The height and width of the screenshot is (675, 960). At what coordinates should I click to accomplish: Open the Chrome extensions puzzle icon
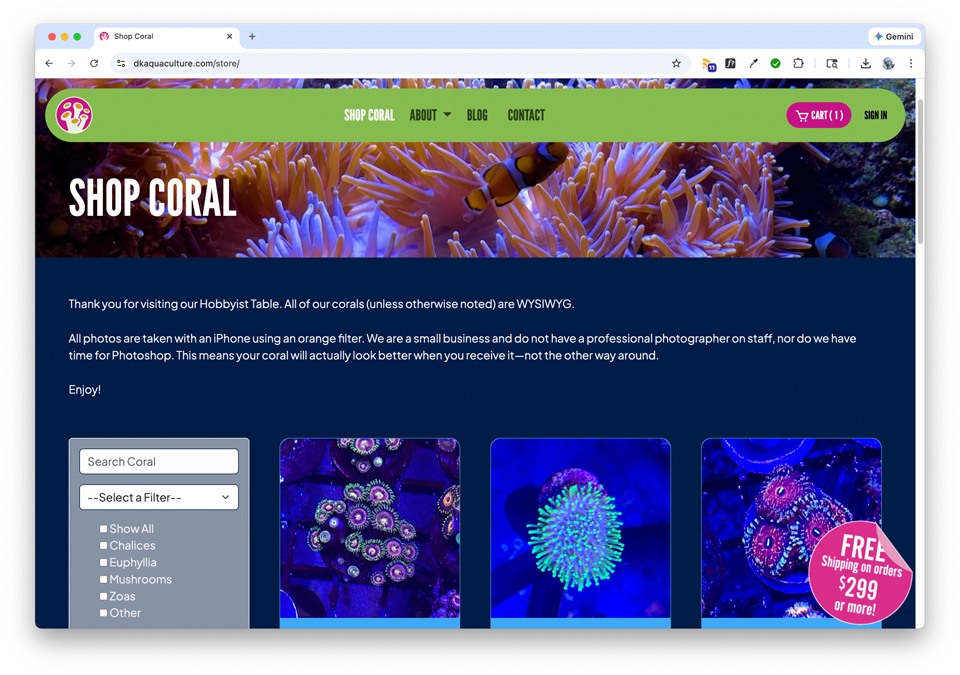(798, 63)
